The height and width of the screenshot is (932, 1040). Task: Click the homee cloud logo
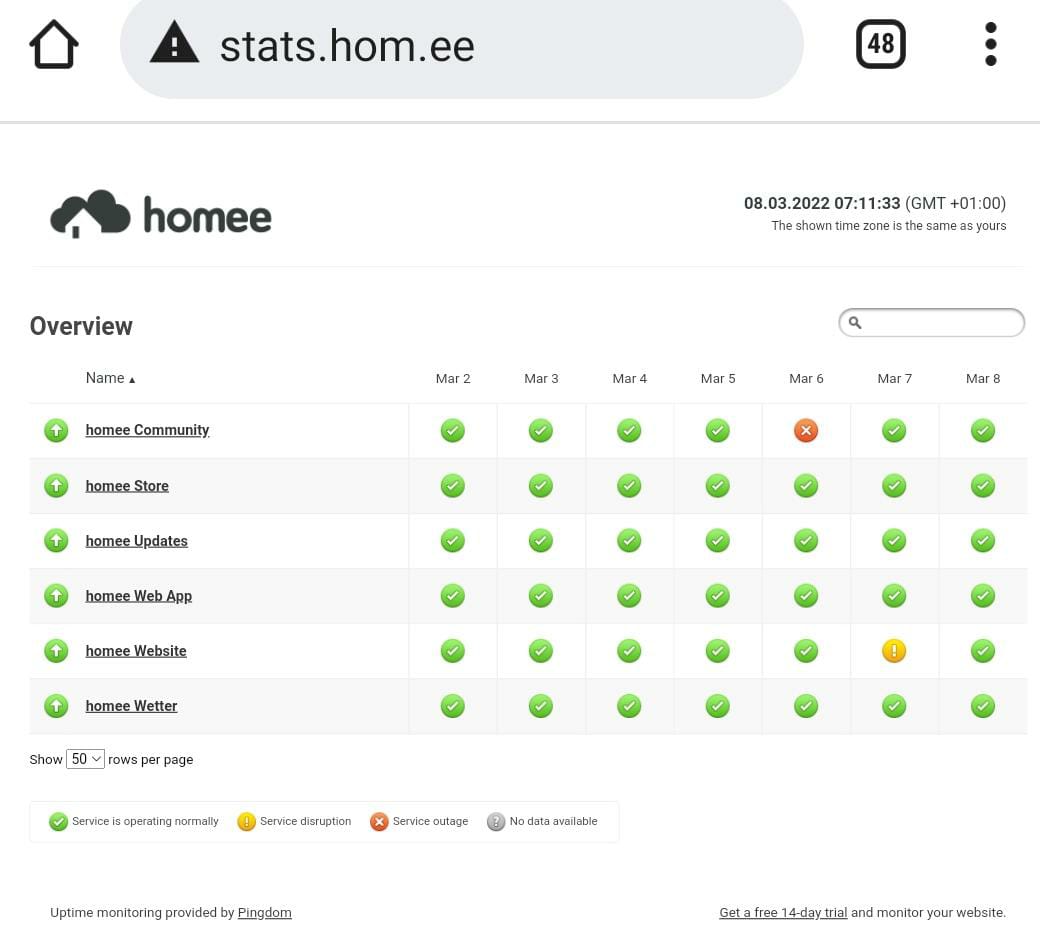(161, 214)
